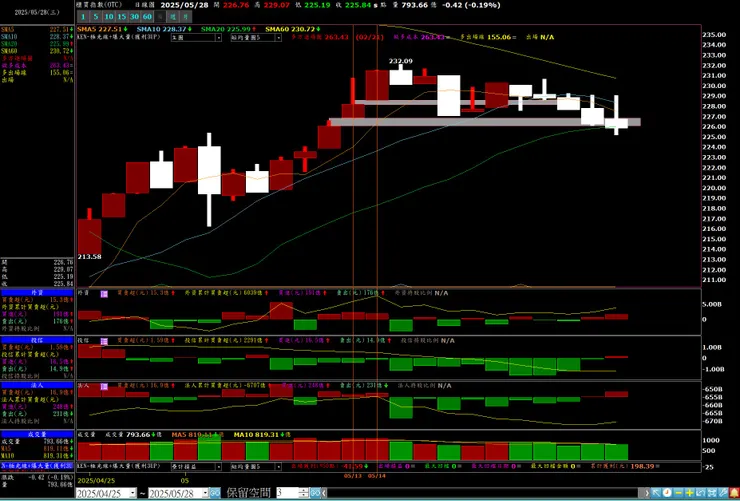Click the 213.58 low price label
Image resolution: width=740 pixels, height=501 pixels.
click(x=89, y=257)
